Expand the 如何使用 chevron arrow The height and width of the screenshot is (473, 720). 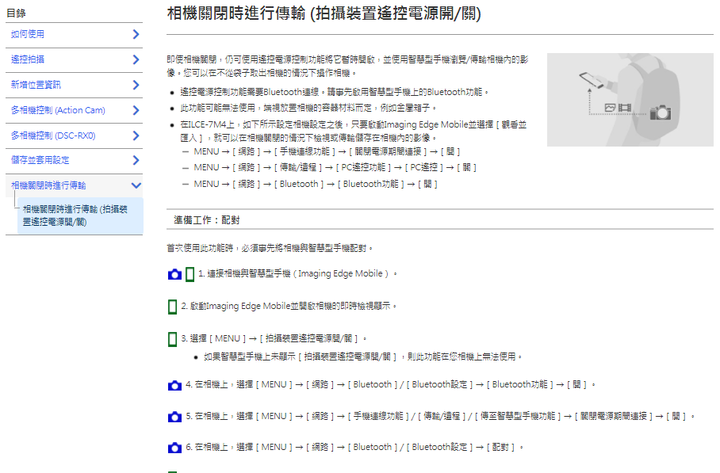pyautogui.click(x=135, y=34)
